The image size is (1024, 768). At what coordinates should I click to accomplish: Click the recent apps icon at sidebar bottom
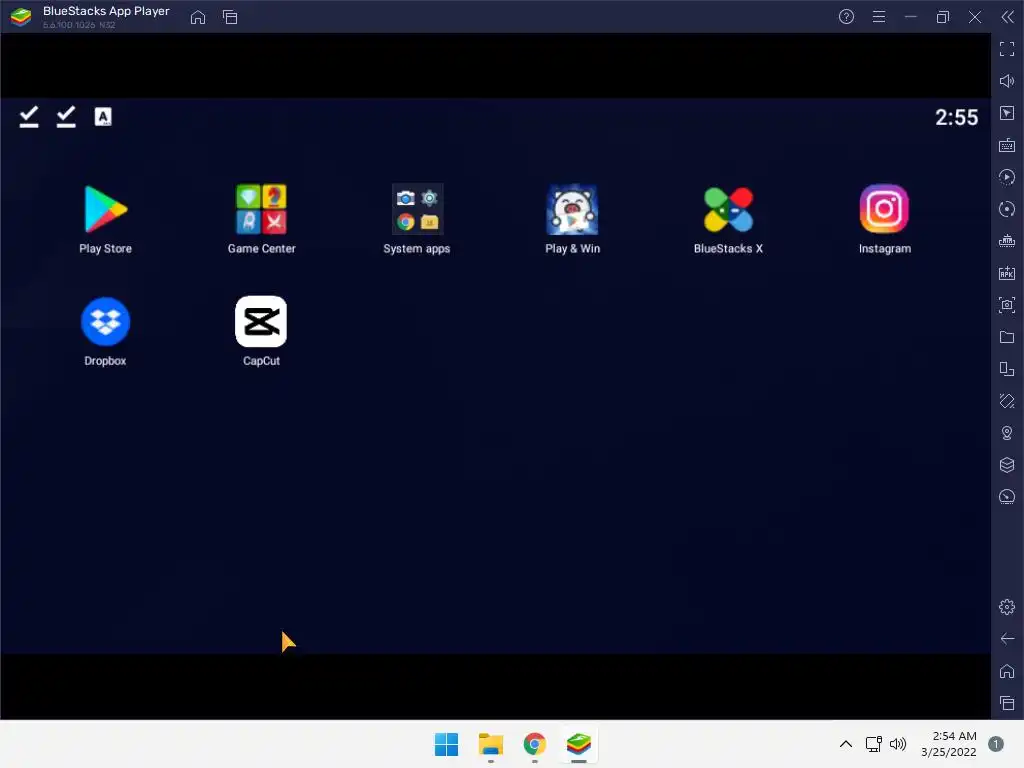tap(1007, 703)
